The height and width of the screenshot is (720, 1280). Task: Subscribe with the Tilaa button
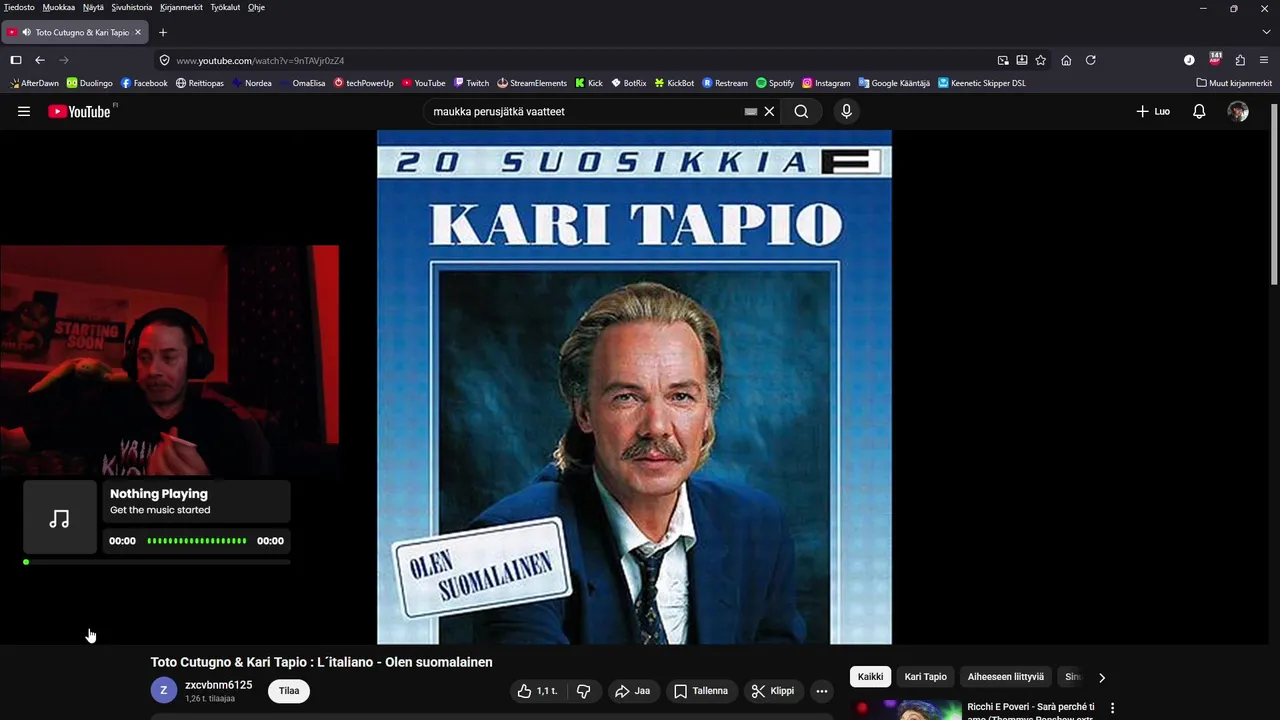[x=289, y=691]
